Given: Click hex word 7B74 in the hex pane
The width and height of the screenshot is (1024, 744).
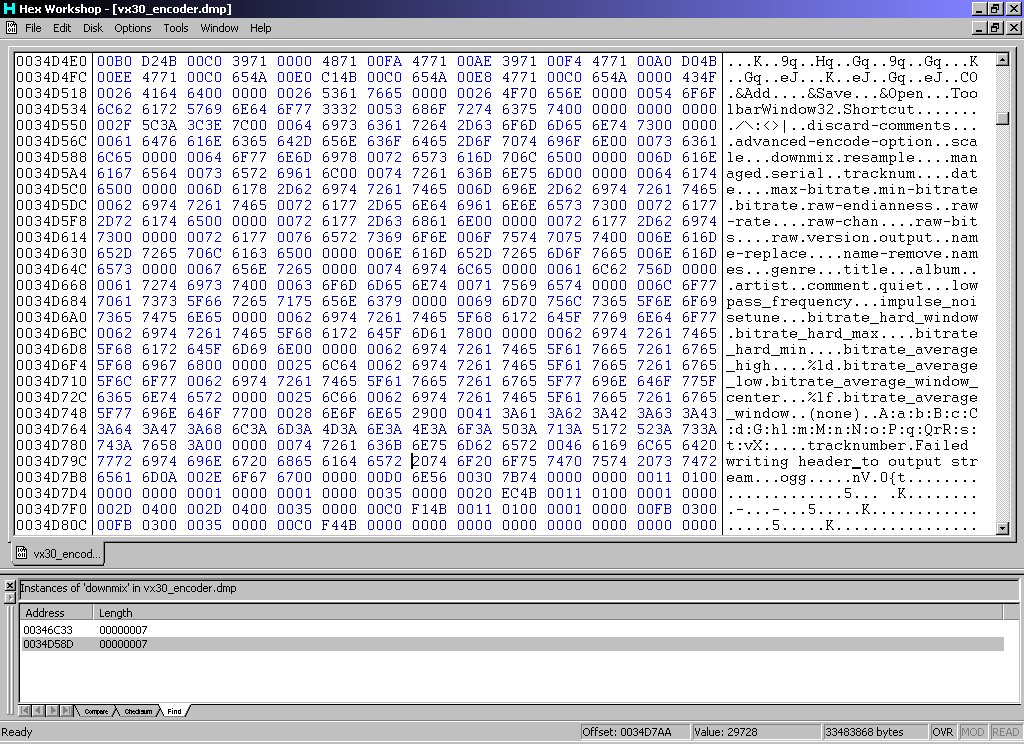Looking at the screenshot, I should pyautogui.click(x=519, y=477).
